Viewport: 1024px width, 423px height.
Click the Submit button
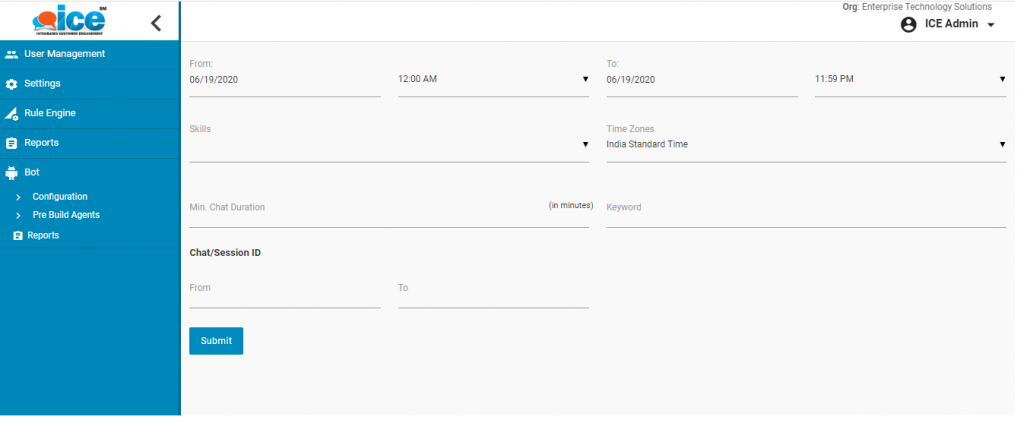coord(216,341)
